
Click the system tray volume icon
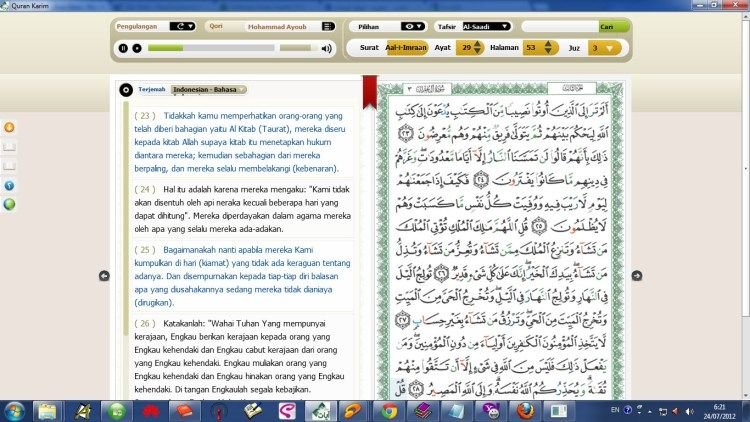click(689, 411)
